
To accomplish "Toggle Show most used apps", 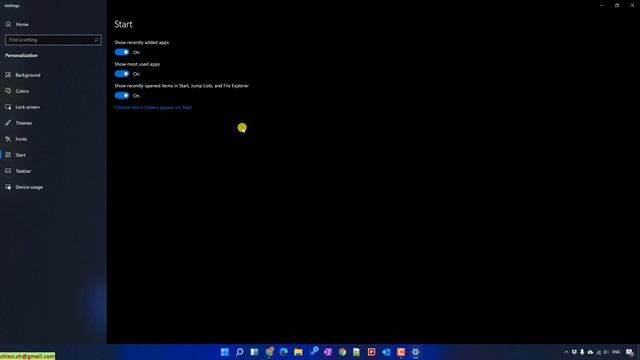I will (x=122, y=74).
